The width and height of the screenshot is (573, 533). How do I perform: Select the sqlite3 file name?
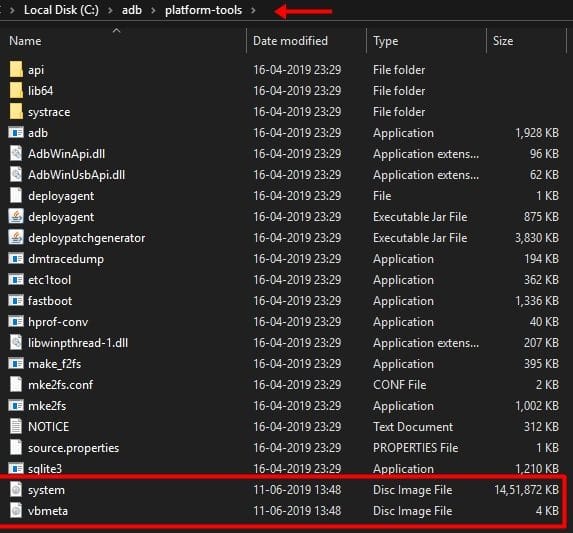click(45, 468)
